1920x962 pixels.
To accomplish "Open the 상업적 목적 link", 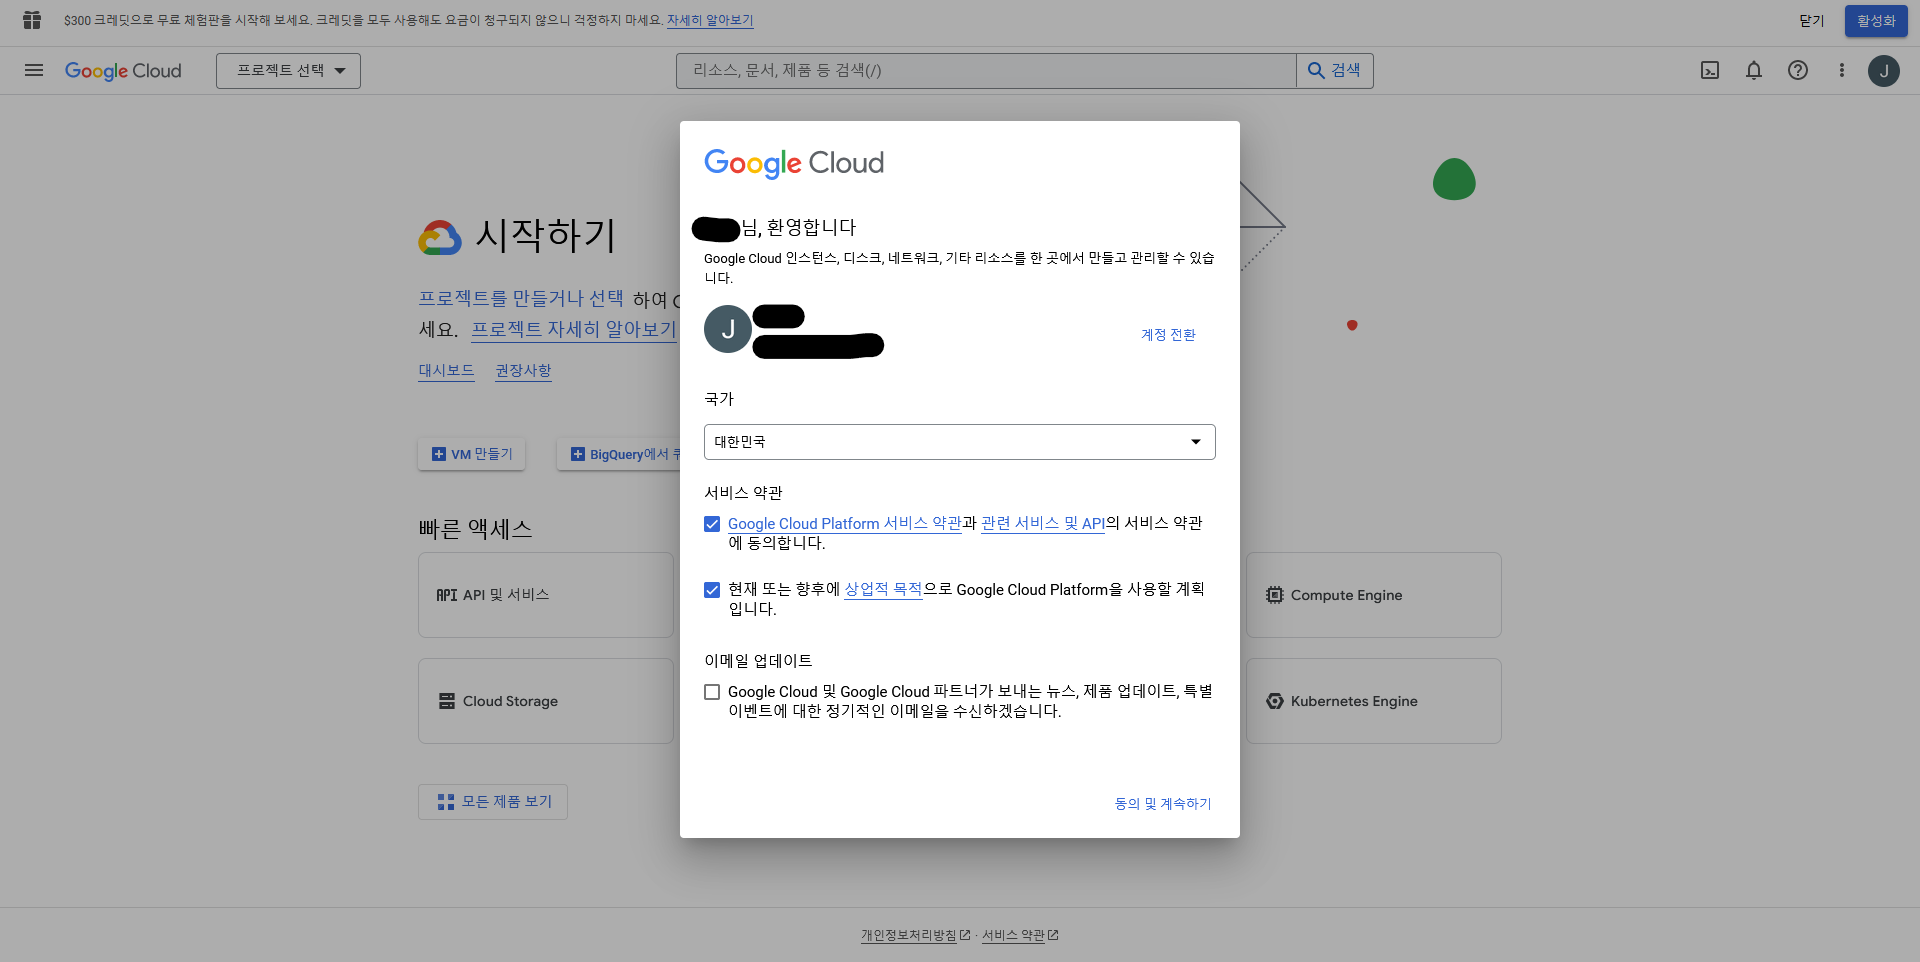I will 883,590.
